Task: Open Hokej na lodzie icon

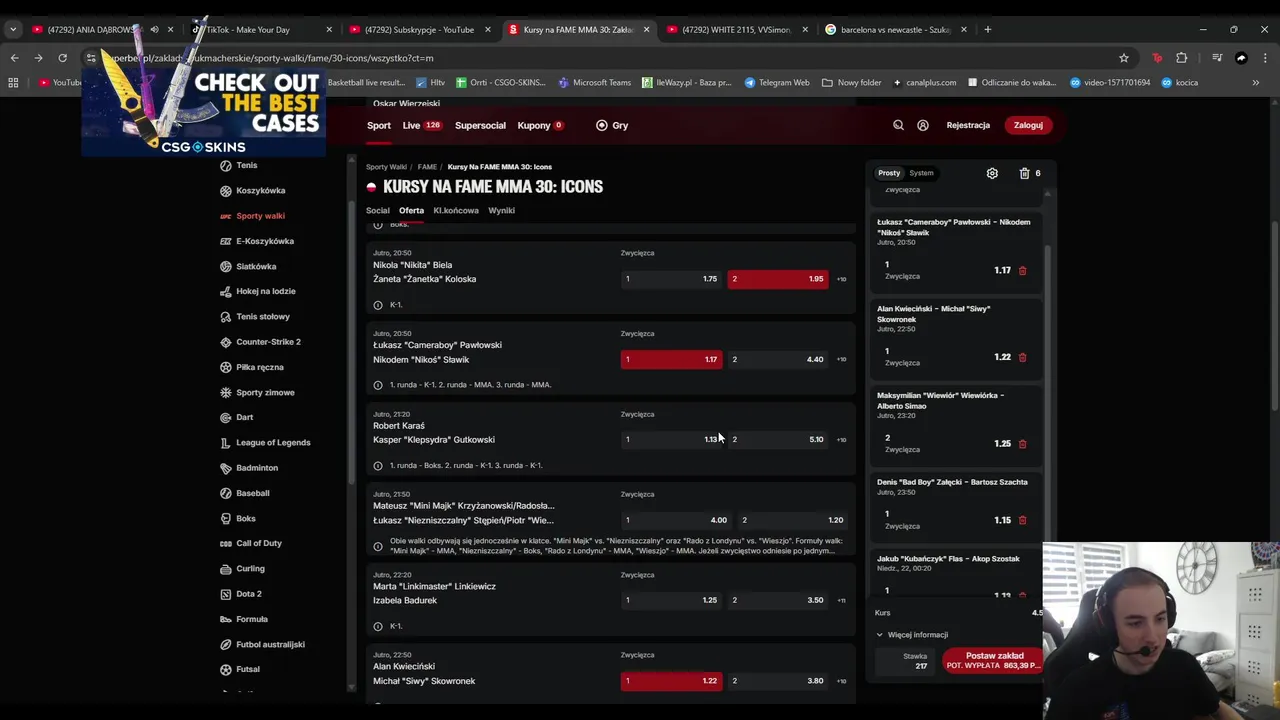Action: point(226,291)
